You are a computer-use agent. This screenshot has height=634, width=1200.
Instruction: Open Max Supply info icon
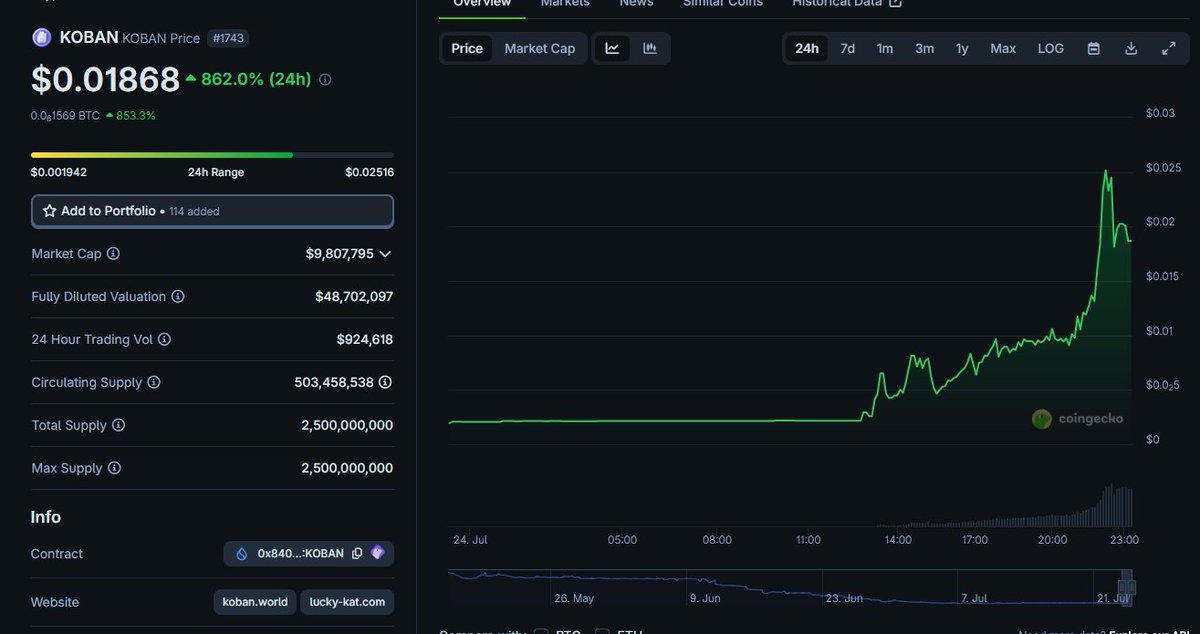click(114, 468)
